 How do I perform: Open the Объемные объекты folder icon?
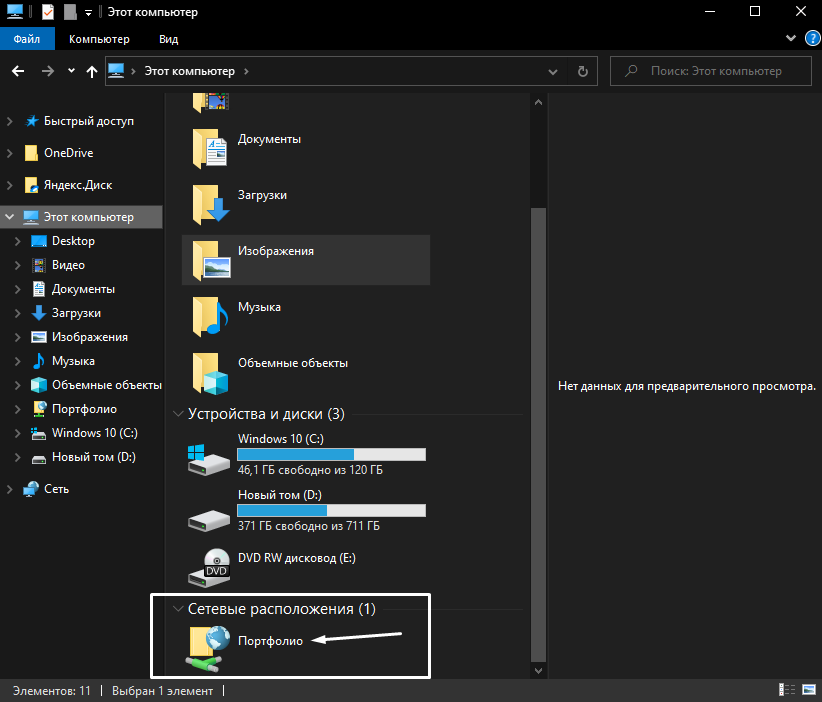coord(211,371)
